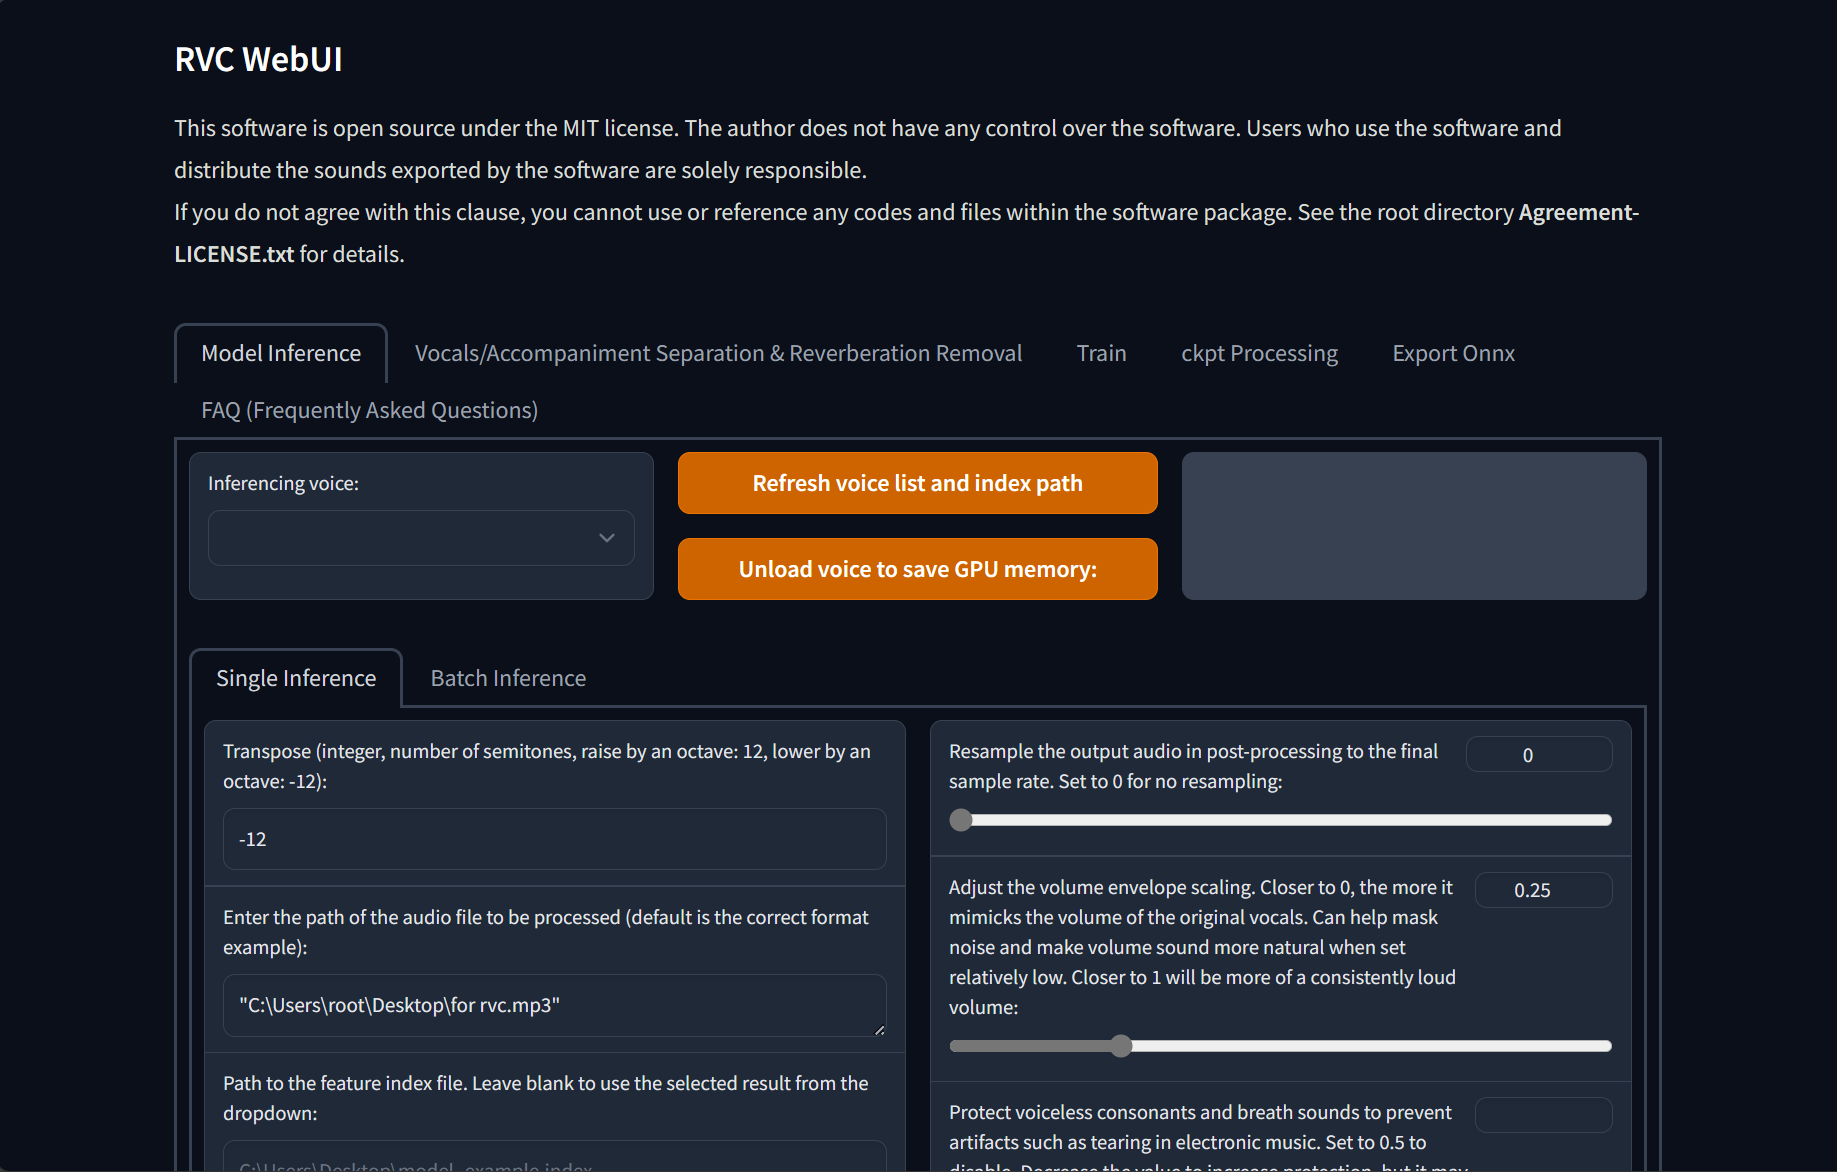Click the audio file path text box

click(x=554, y=1005)
